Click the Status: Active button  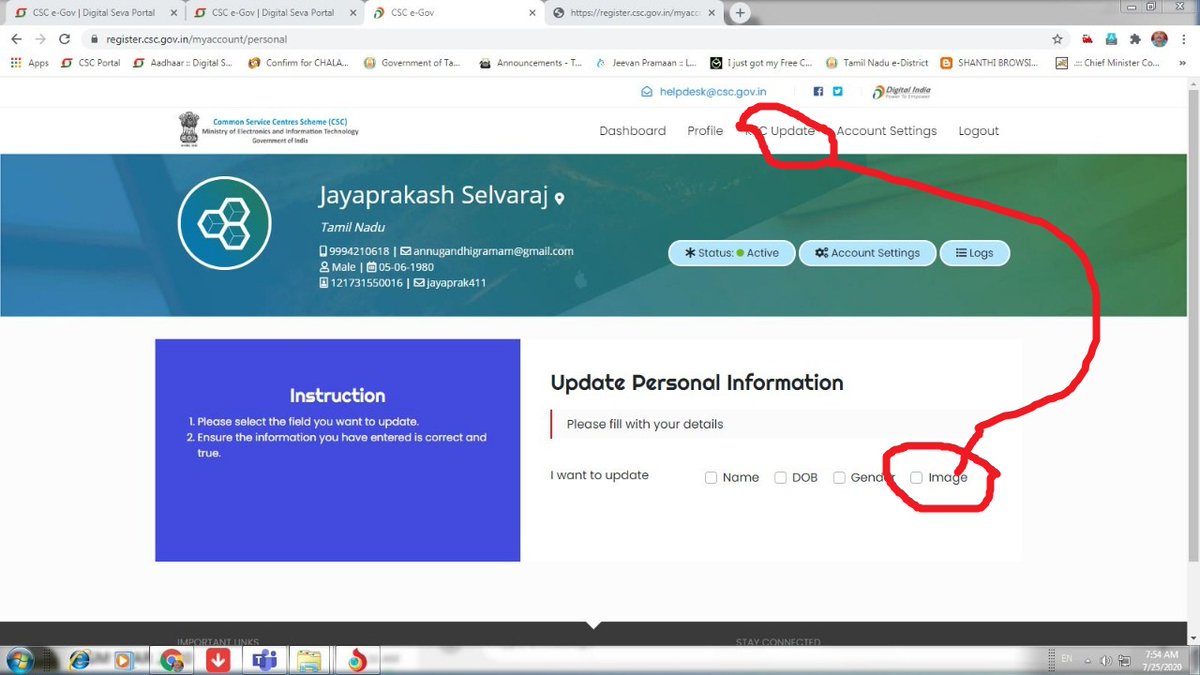(731, 253)
